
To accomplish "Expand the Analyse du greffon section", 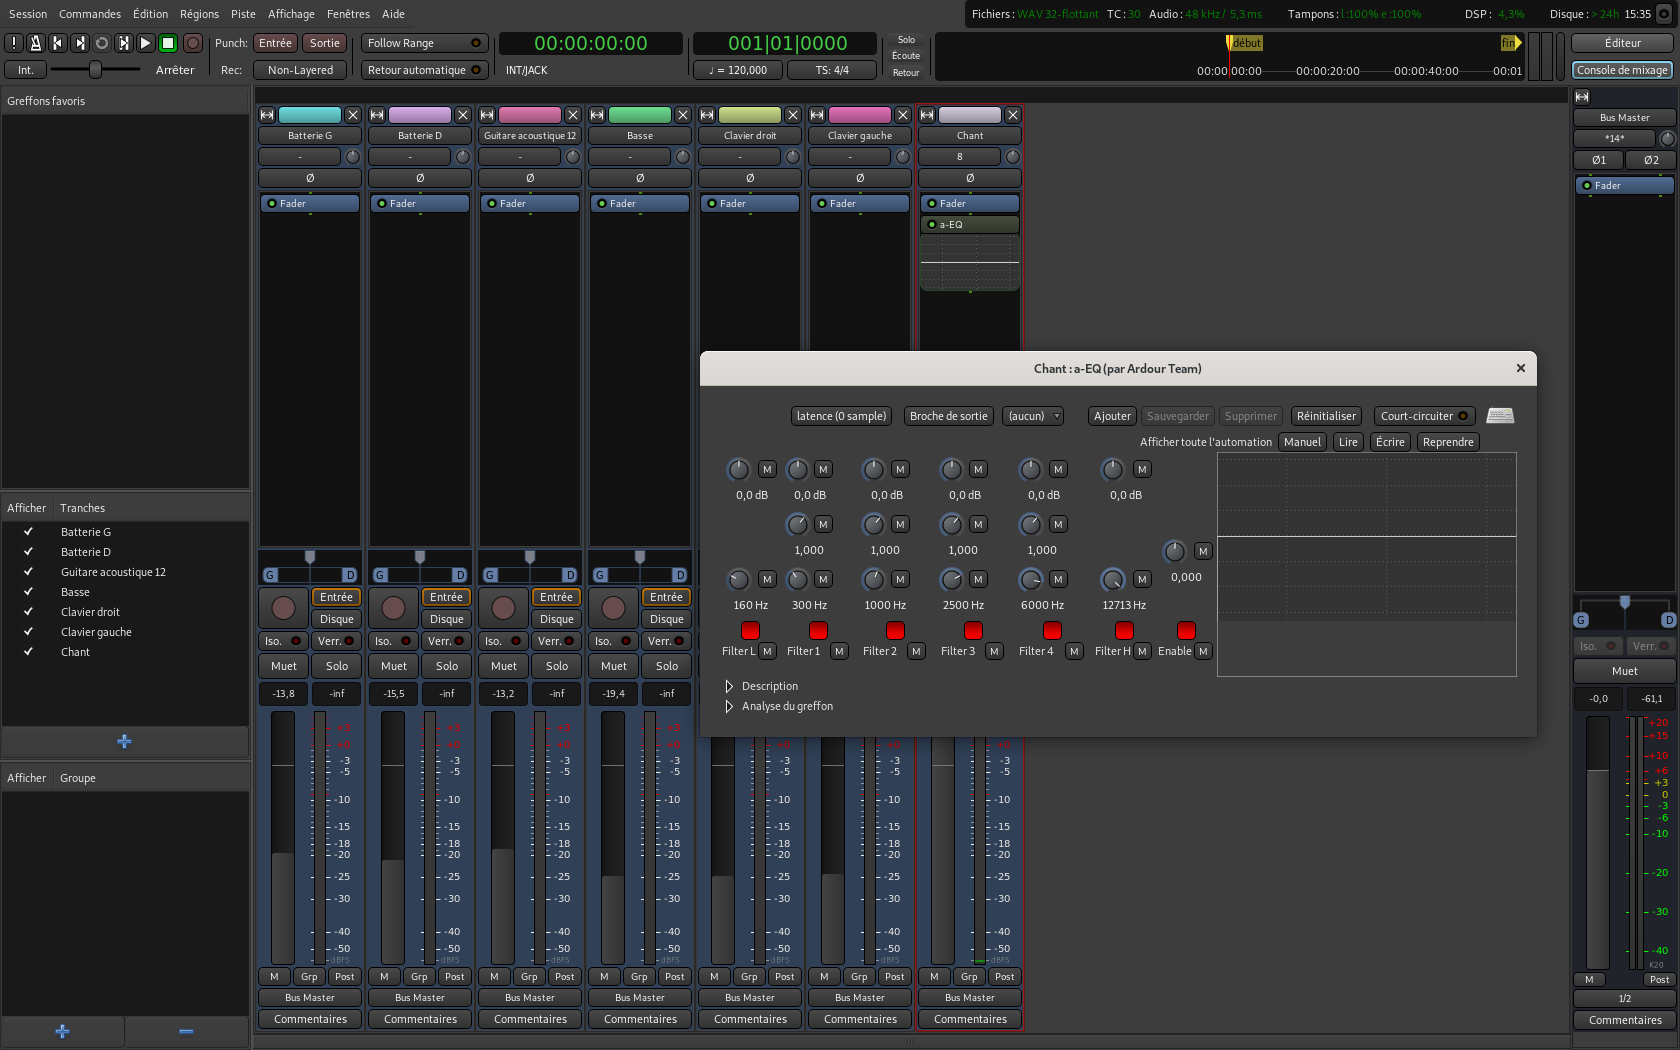I will point(729,706).
